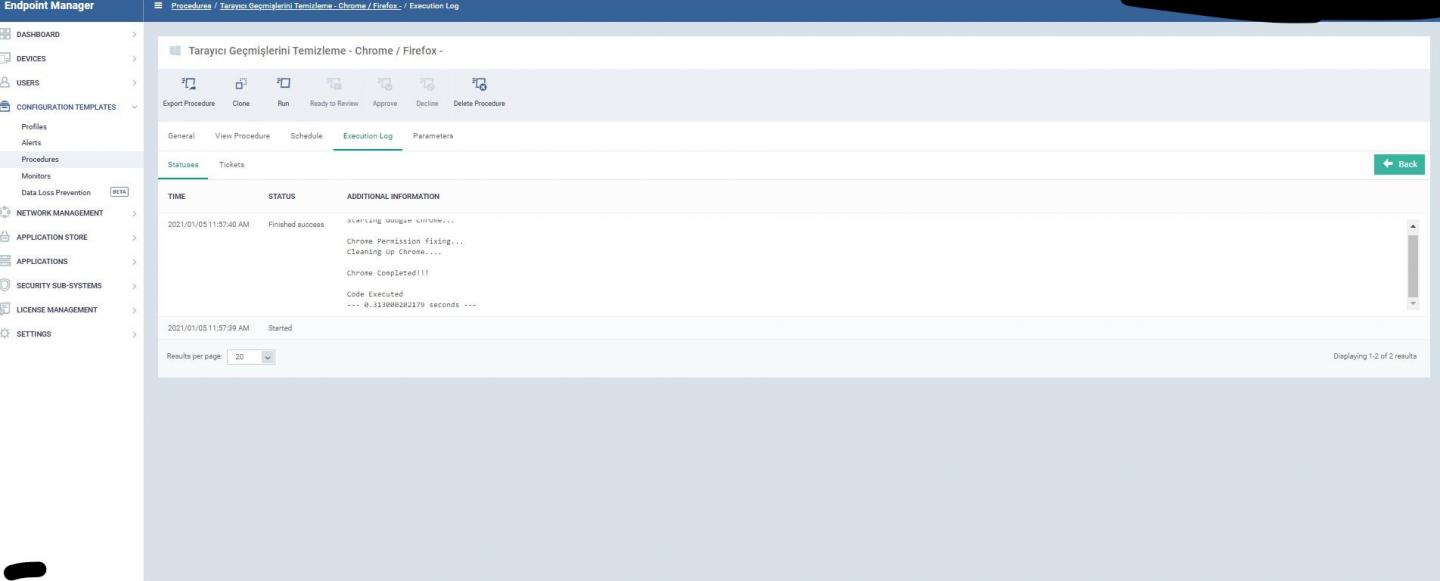Switch to the Tickets sub-tab
The width and height of the screenshot is (1440, 581).
(231, 164)
